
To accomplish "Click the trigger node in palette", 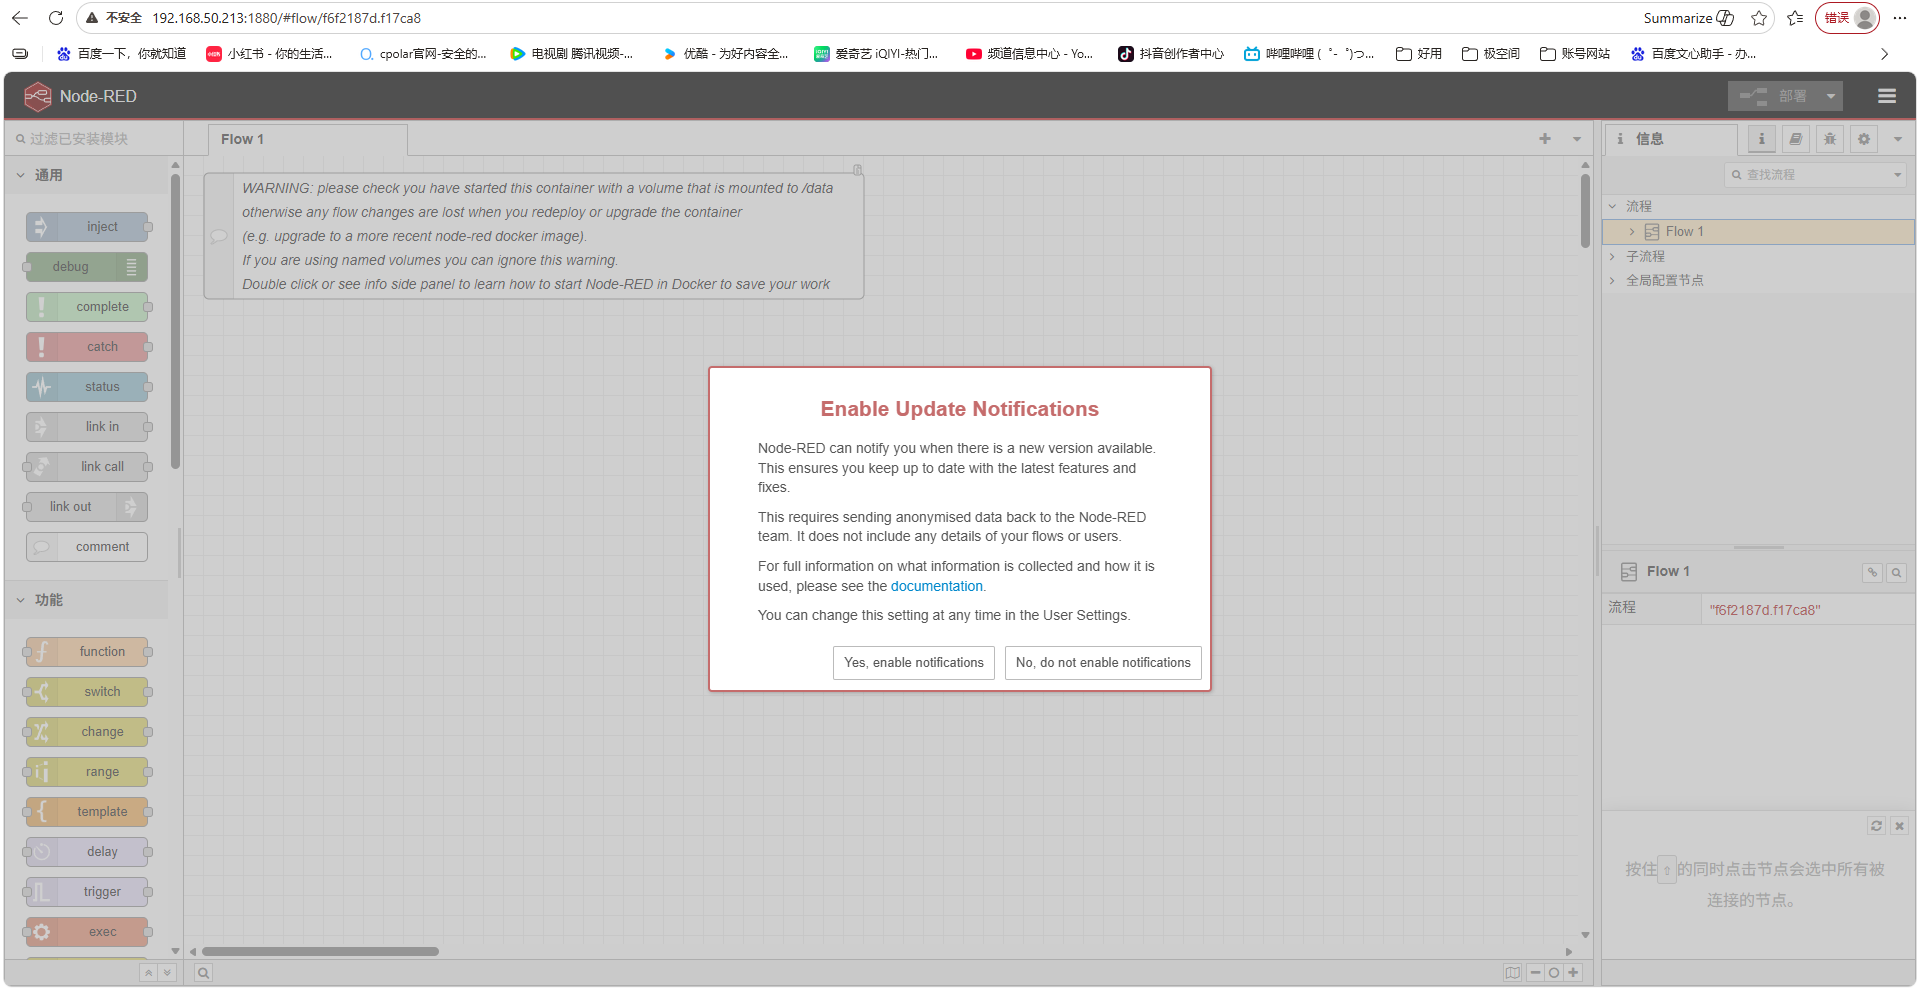I will pyautogui.click(x=87, y=892).
